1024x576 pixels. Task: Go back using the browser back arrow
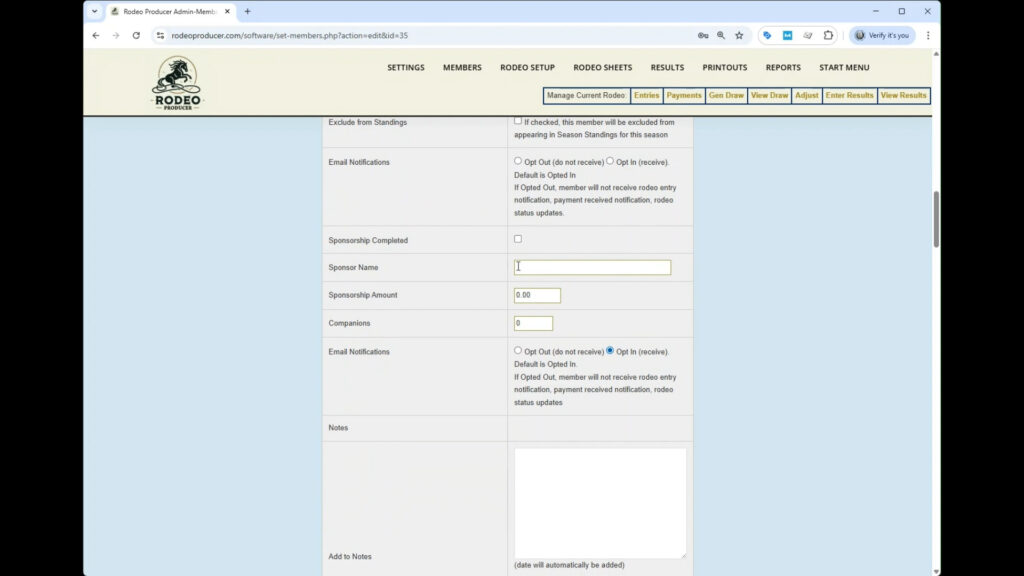point(96,35)
